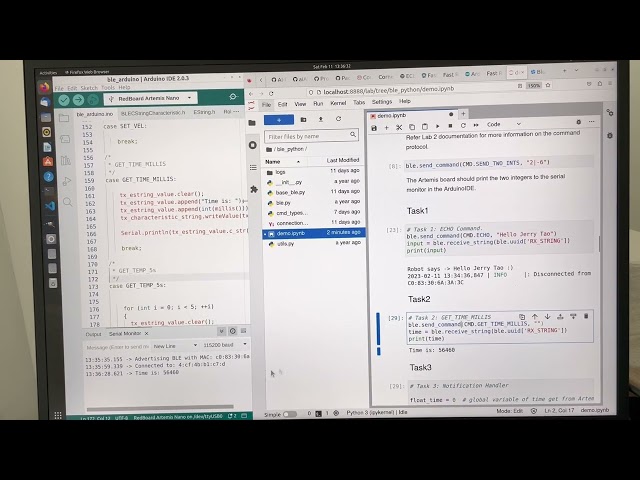Viewport: 640px width, 480px height.
Task: Upload files in the JupyterLab file browser
Action: (x=321, y=119)
